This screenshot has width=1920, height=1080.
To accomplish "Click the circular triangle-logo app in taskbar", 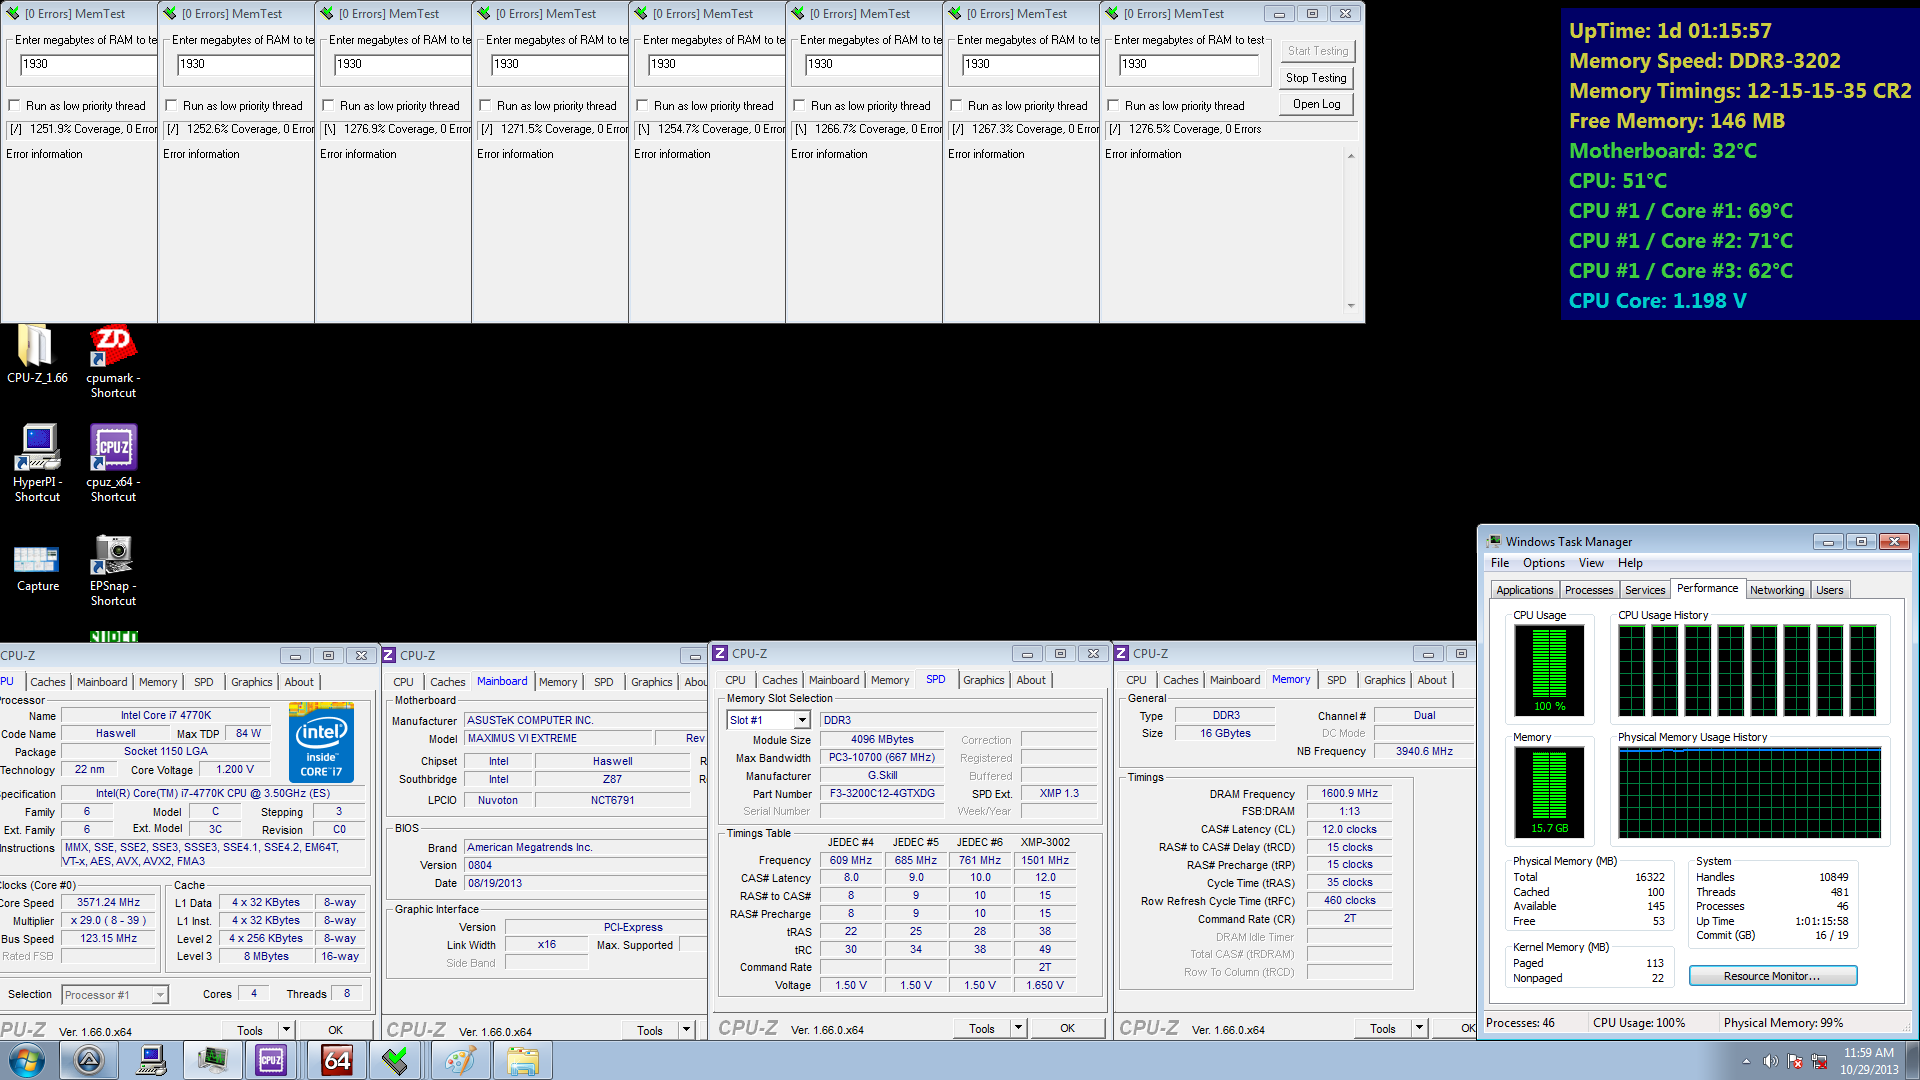I will point(89,1060).
